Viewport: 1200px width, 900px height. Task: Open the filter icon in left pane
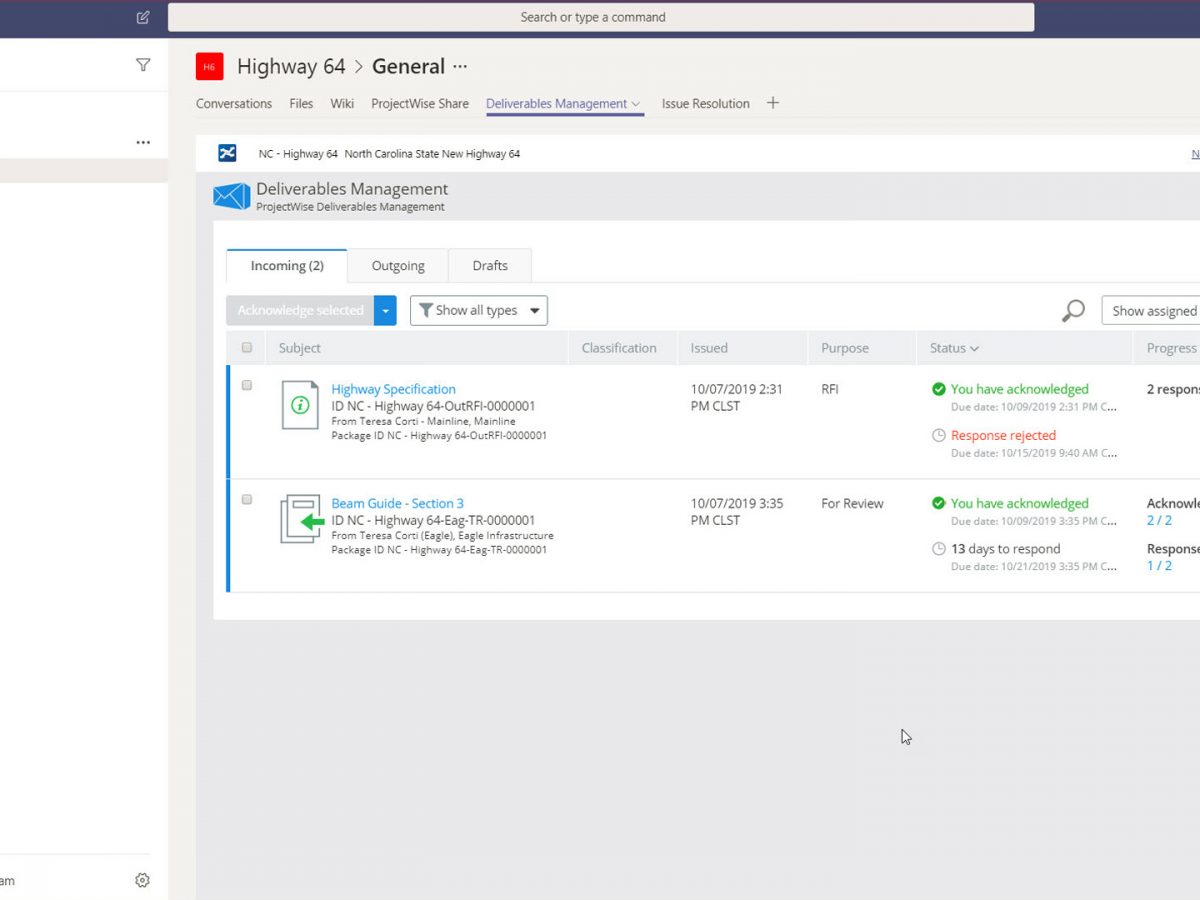pos(143,65)
